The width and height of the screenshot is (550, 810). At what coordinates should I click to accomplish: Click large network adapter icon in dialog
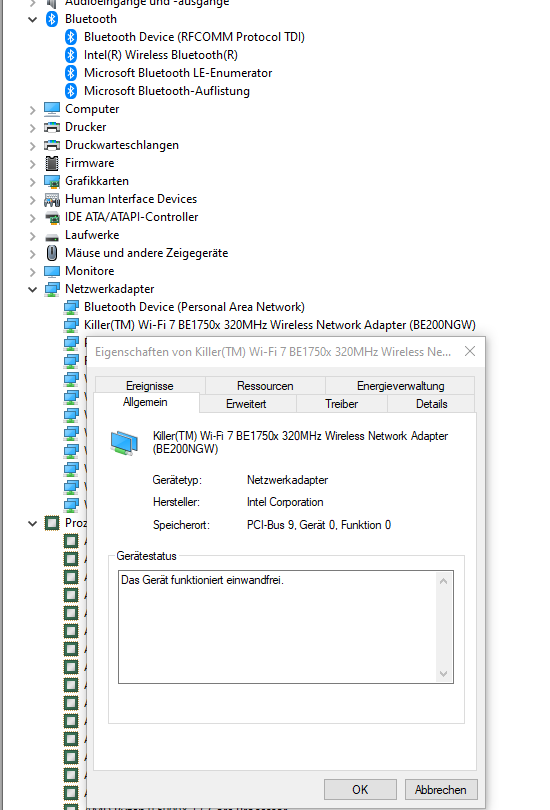(124, 443)
